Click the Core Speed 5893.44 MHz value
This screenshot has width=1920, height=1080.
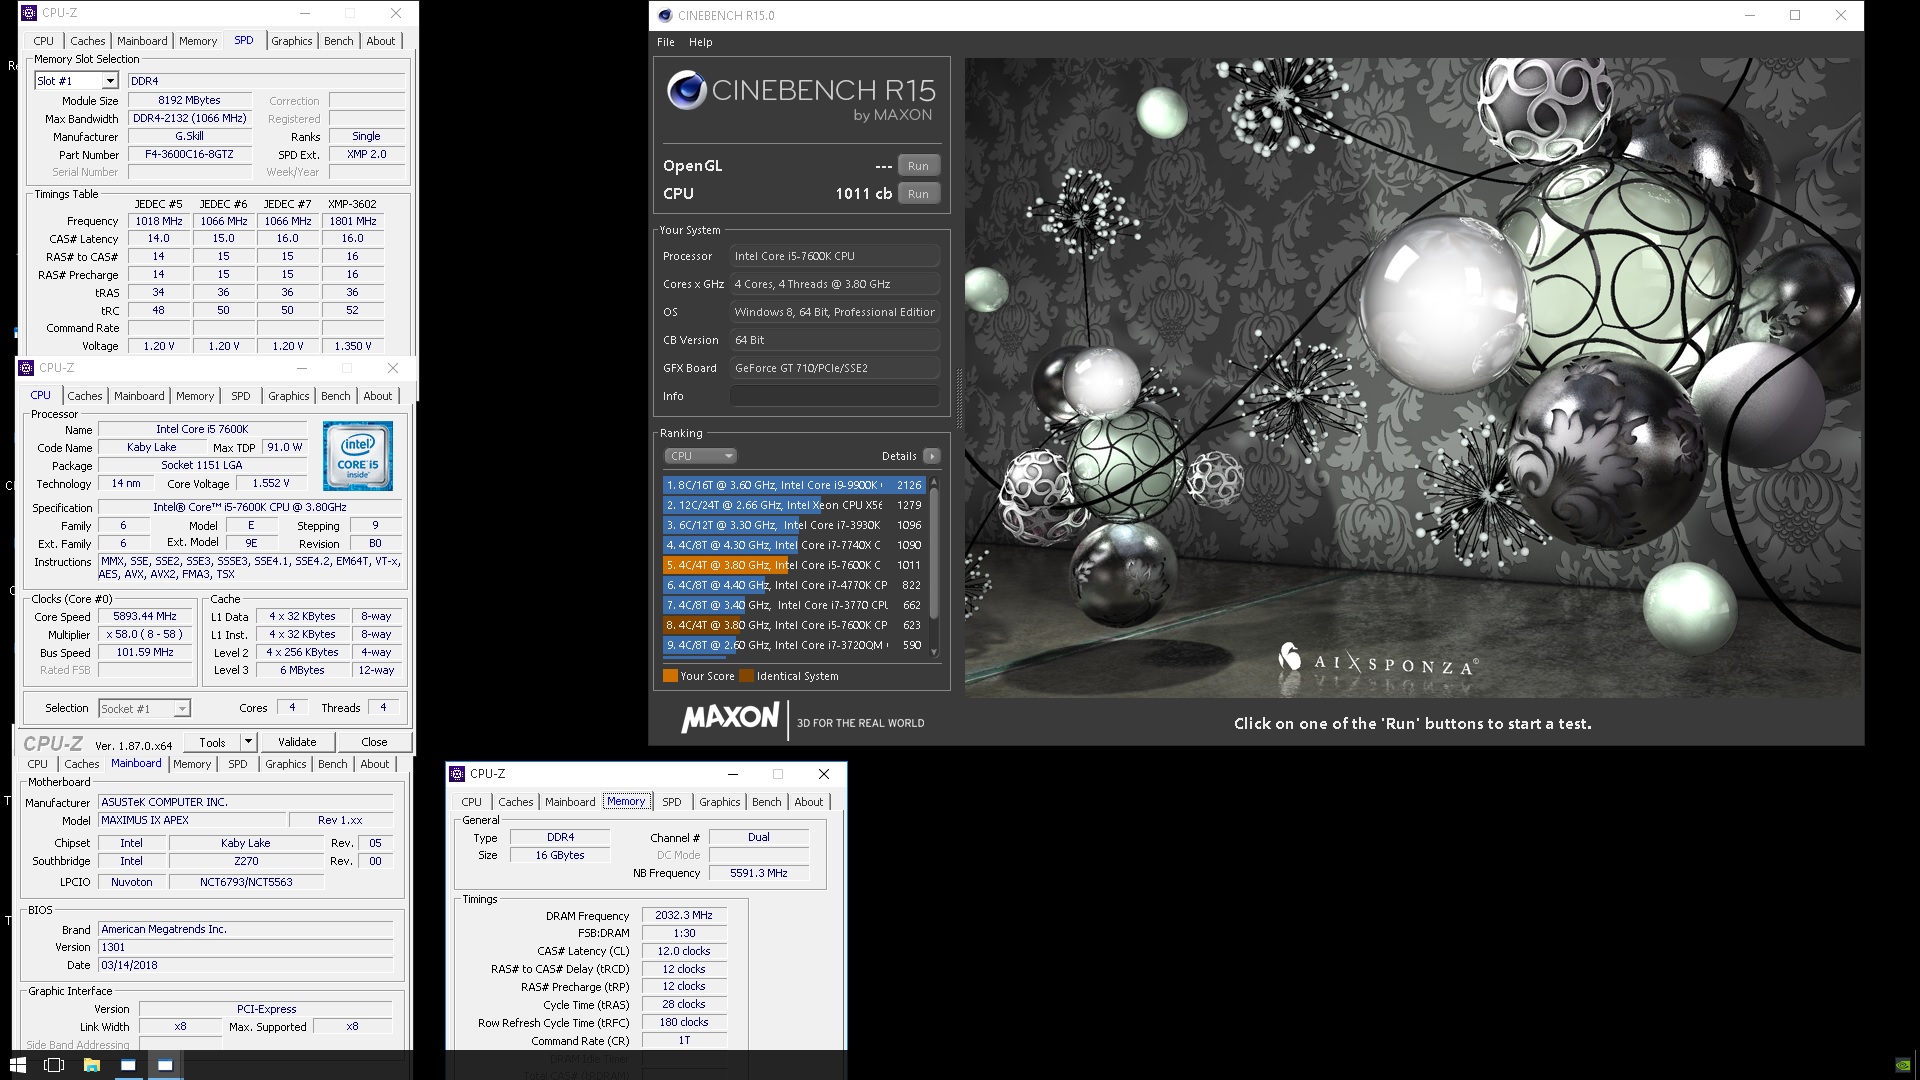[144, 617]
